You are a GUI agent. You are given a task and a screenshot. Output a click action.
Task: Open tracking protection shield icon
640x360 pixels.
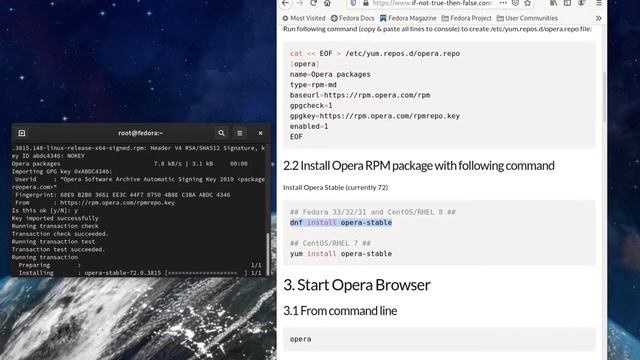coord(353,3)
